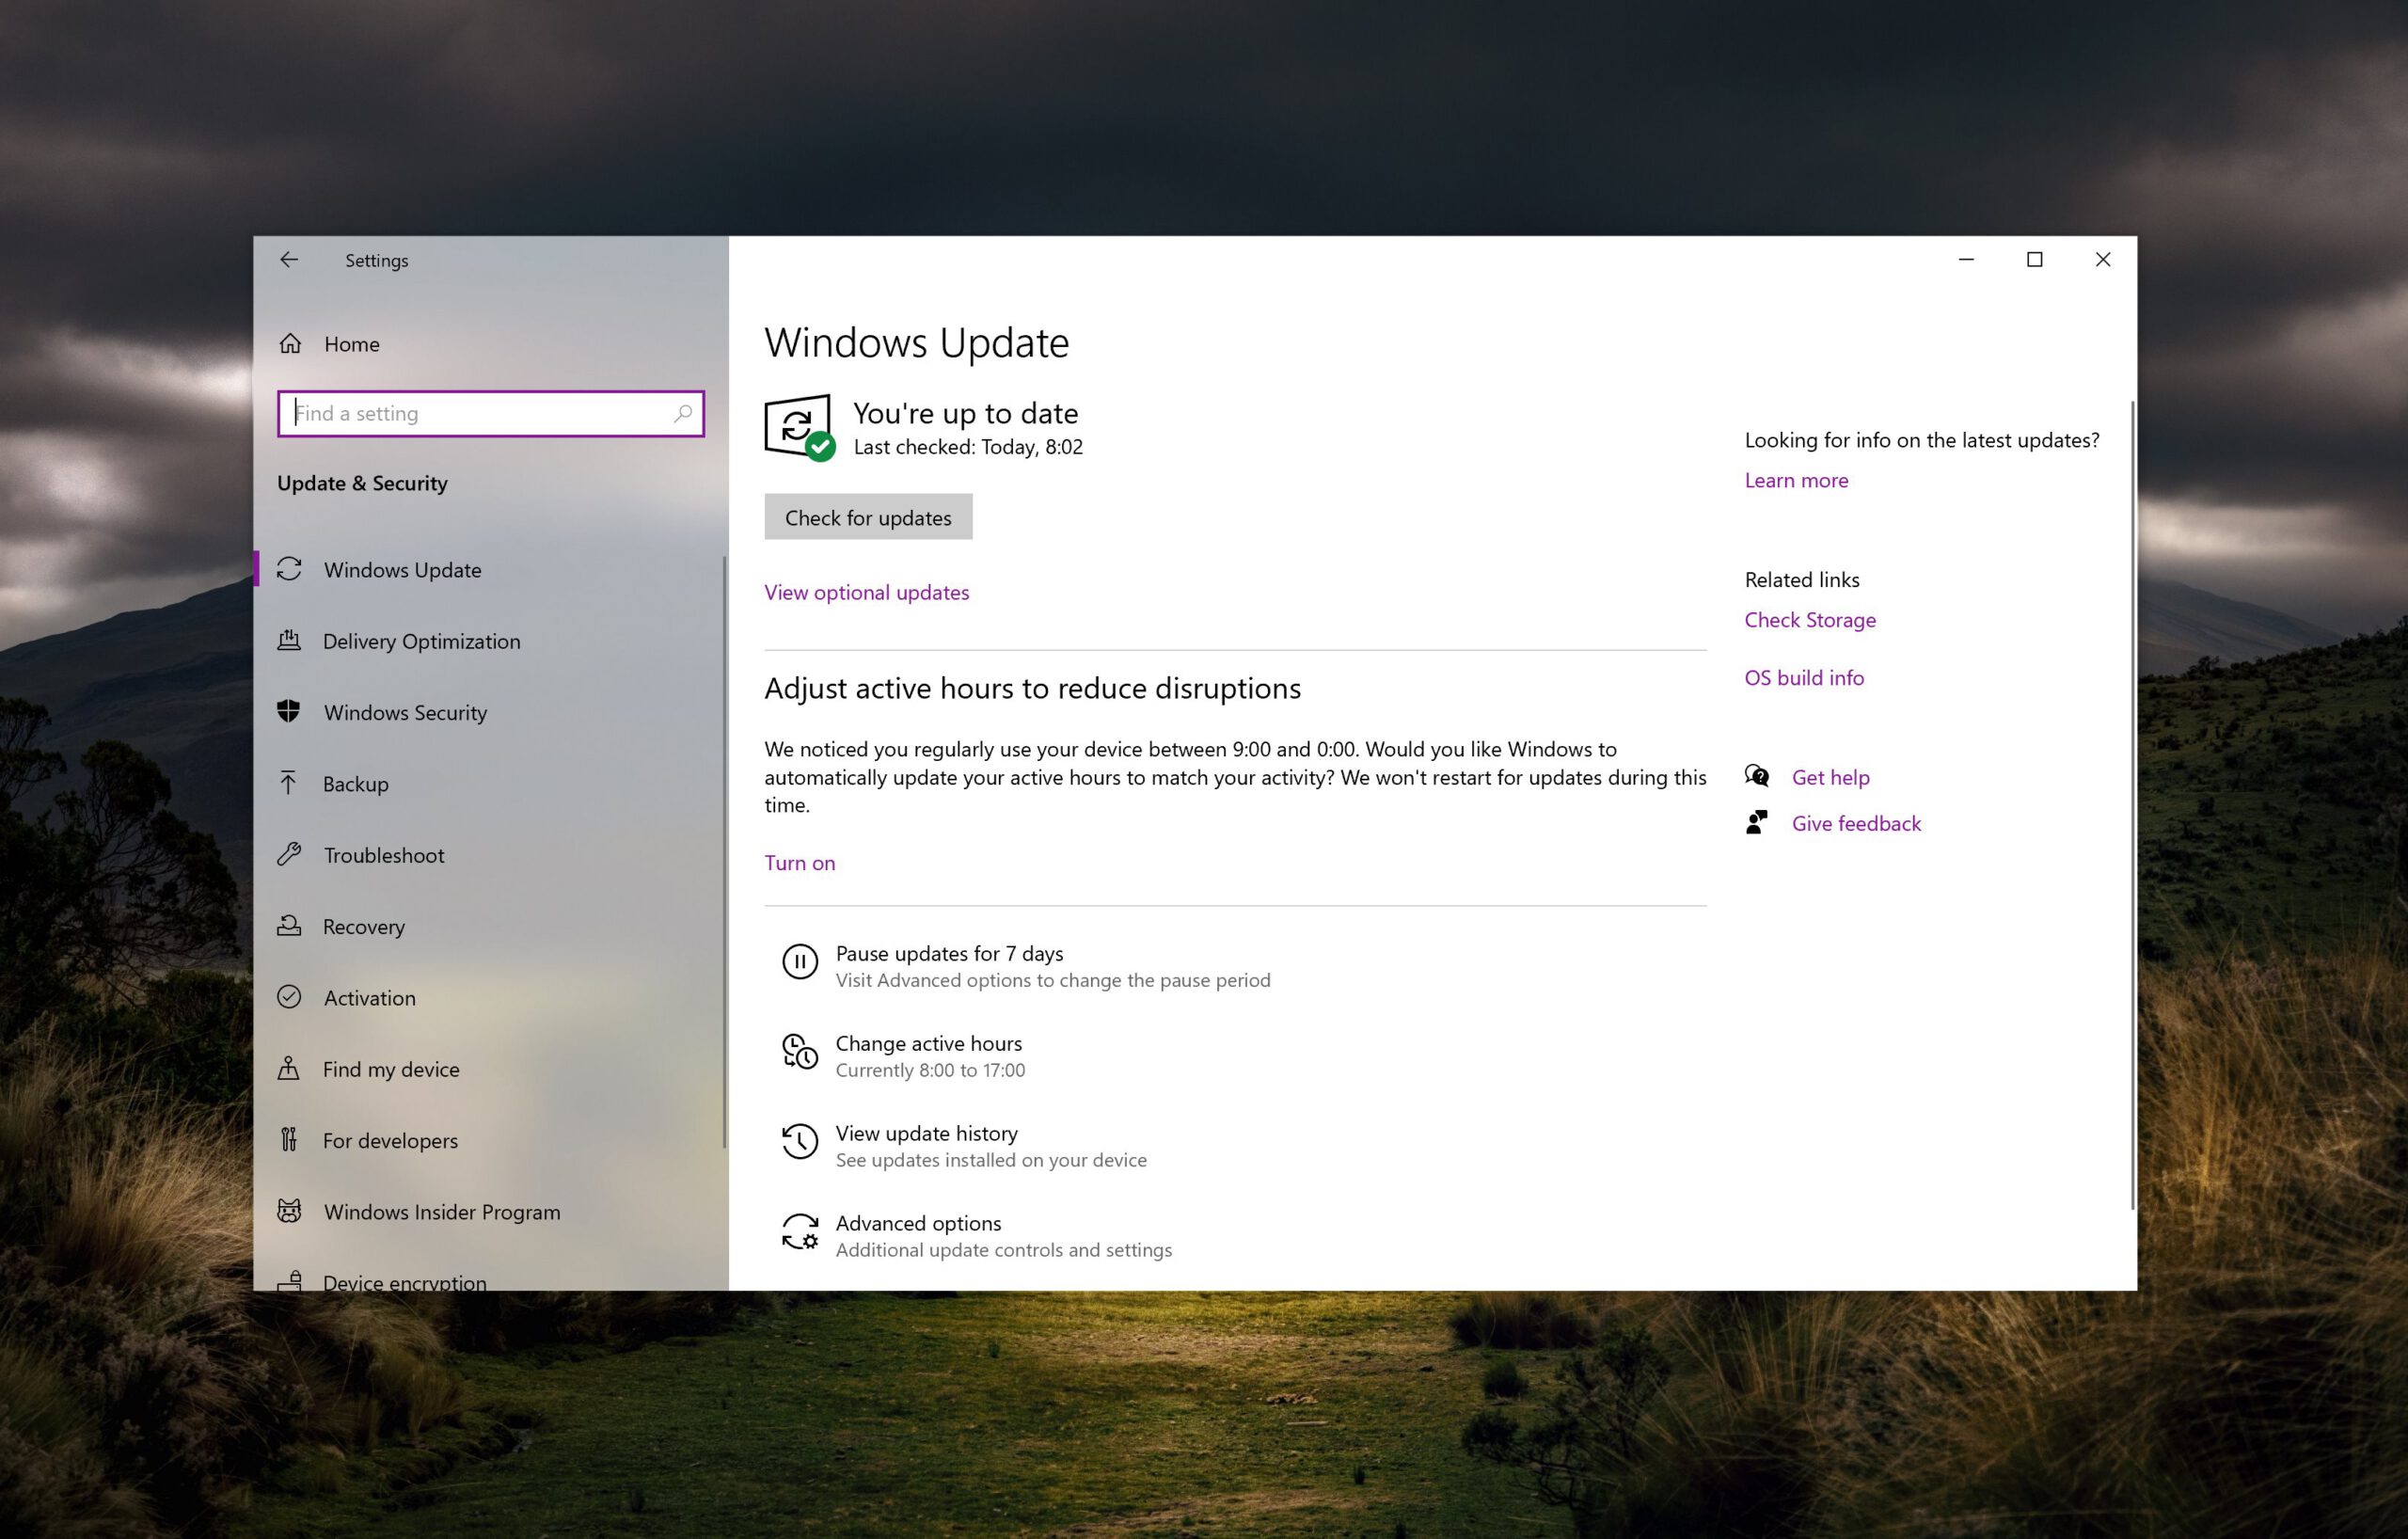2408x1539 pixels.
Task: Open OS build info link
Action: [x=1804, y=678]
